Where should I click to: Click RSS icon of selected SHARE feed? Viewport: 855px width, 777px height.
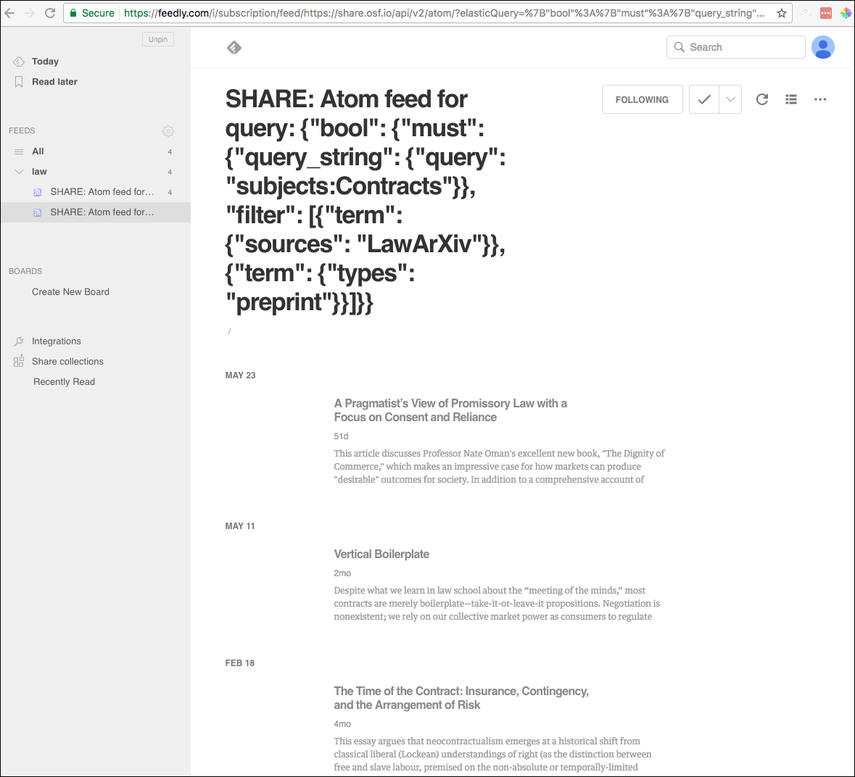[x=37, y=212]
